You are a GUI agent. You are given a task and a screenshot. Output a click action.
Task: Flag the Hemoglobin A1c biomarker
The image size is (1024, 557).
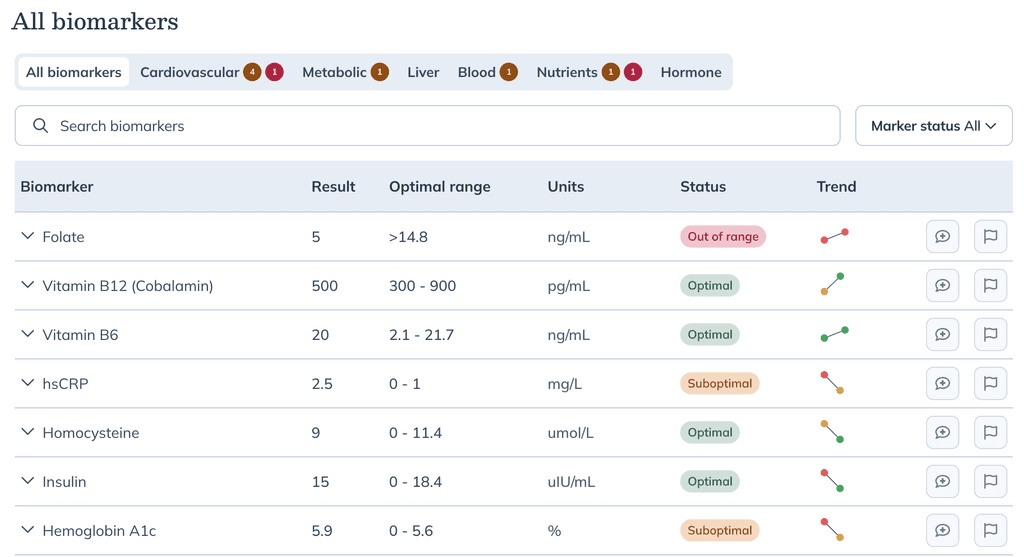990,530
